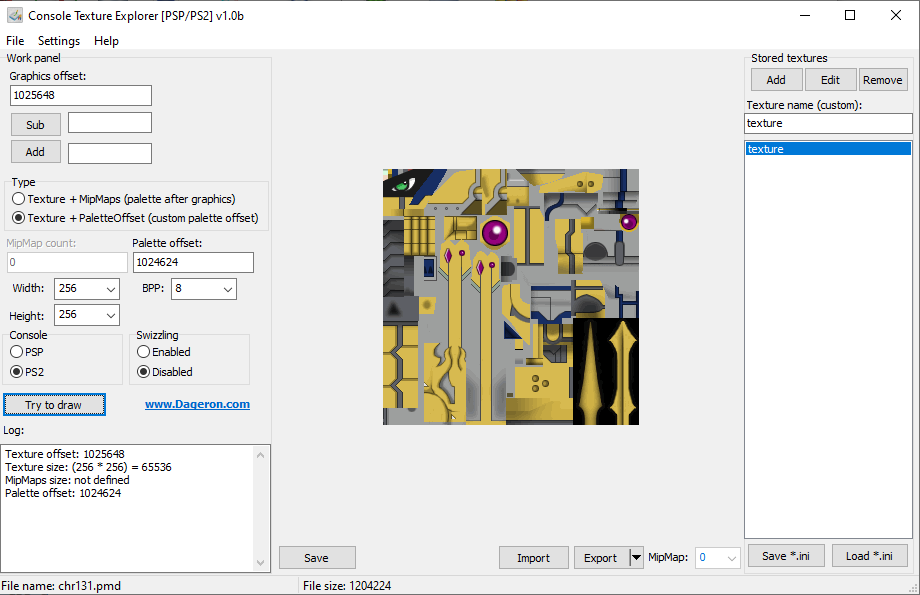Visit the www.Dageron.com link

[x=197, y=404]
